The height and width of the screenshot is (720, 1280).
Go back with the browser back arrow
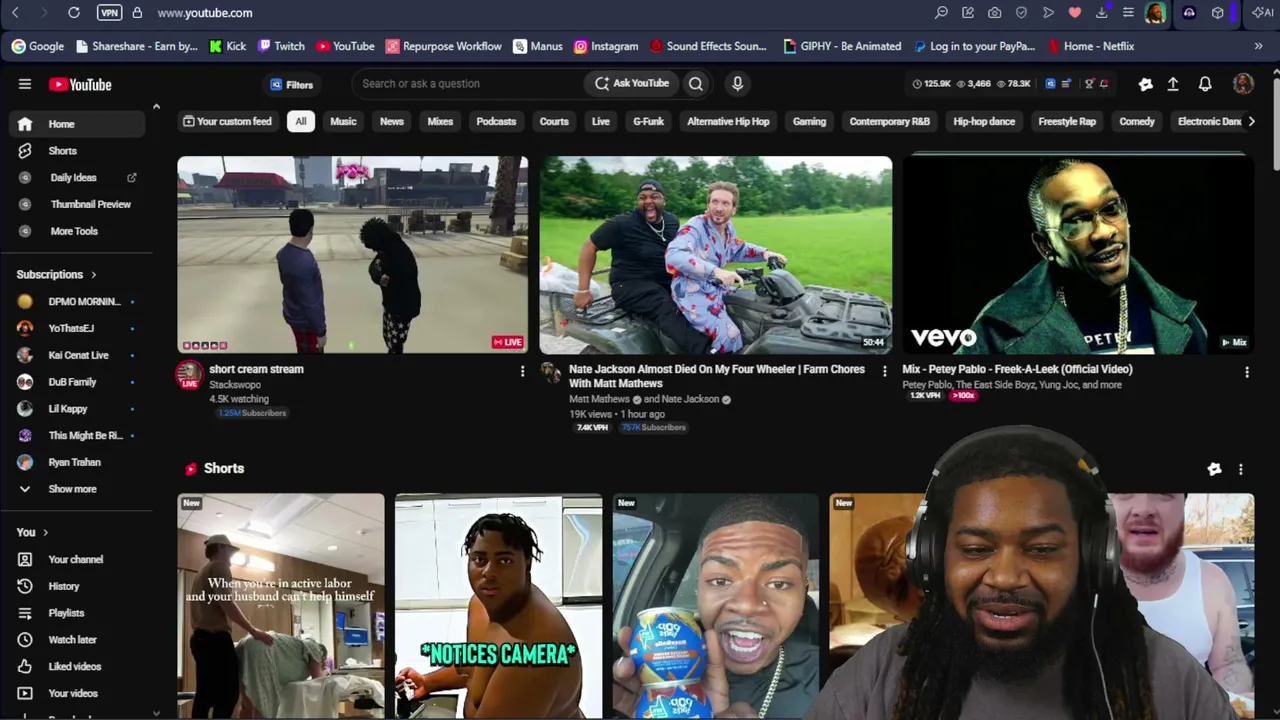15,13
